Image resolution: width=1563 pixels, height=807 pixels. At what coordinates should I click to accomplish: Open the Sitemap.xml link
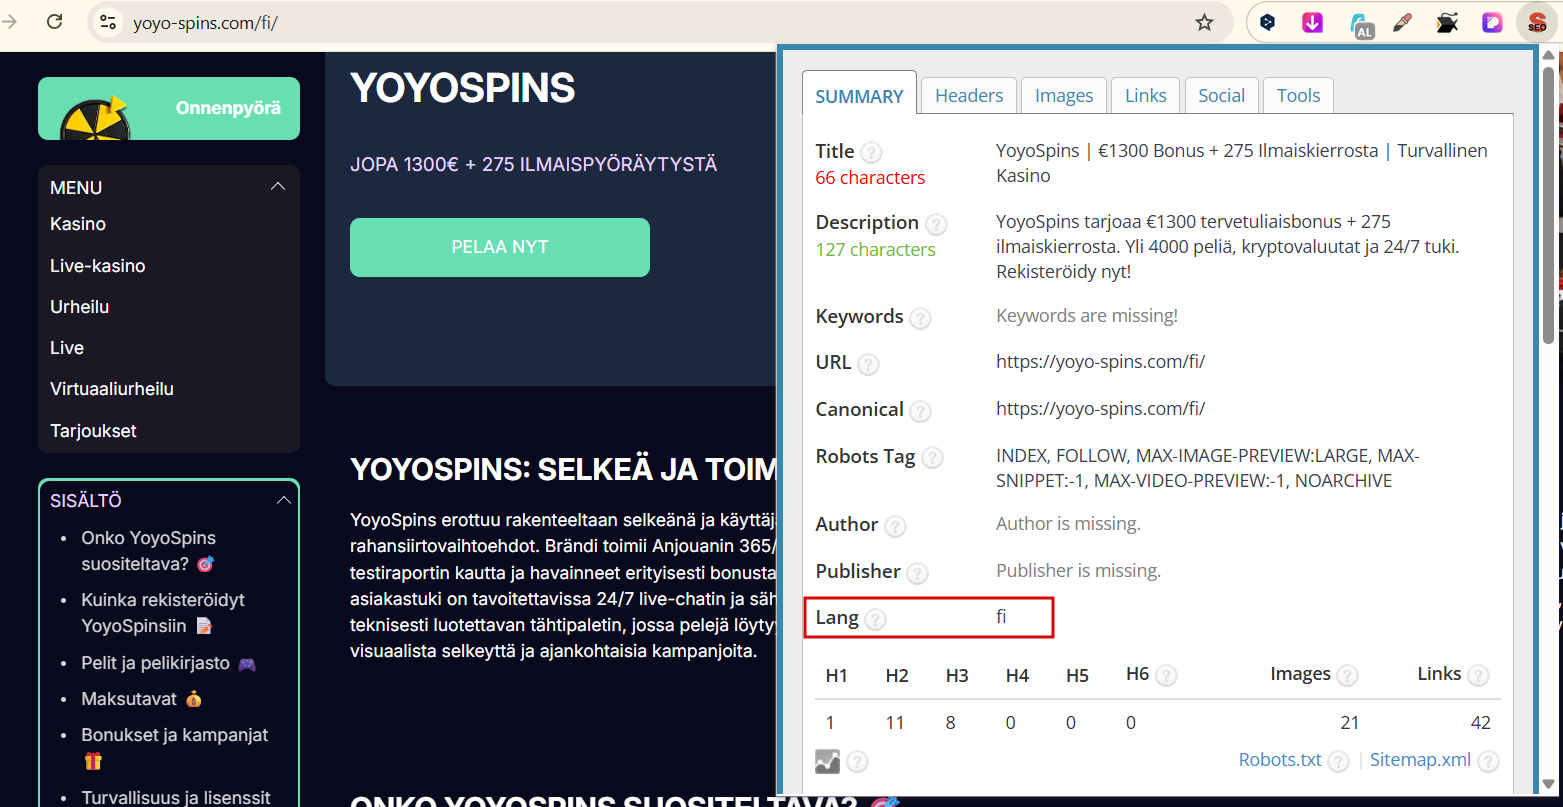1420,760
